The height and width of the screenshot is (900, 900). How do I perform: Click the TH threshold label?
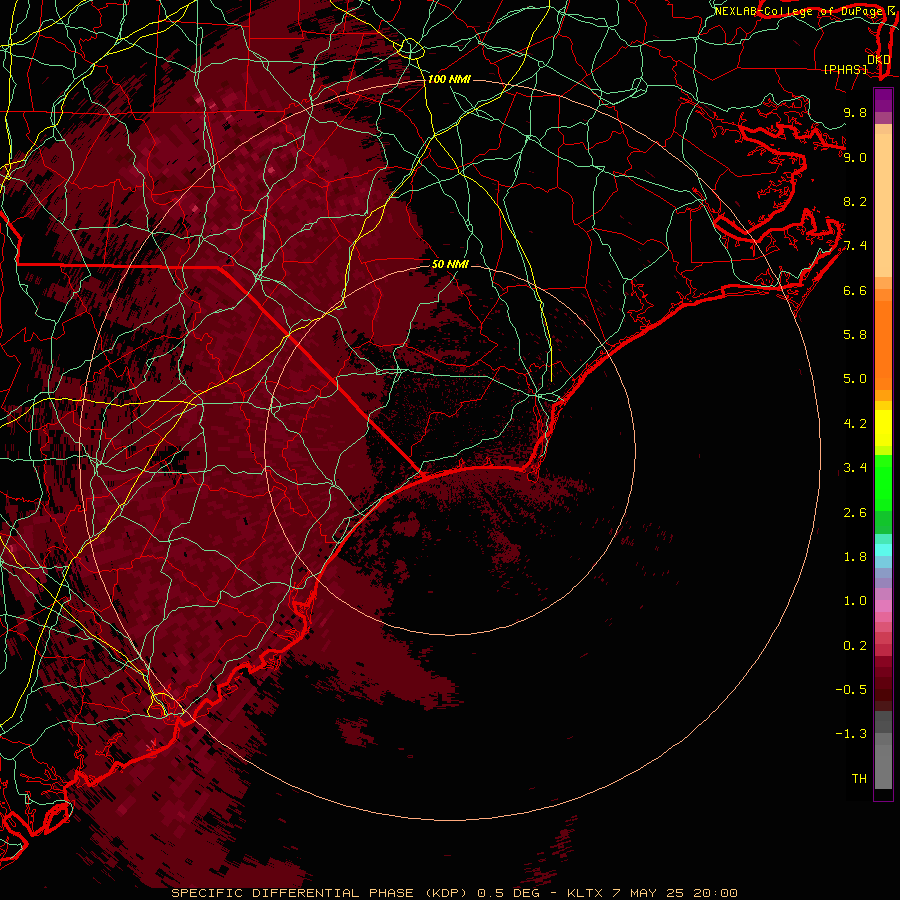tap(859, 779)
